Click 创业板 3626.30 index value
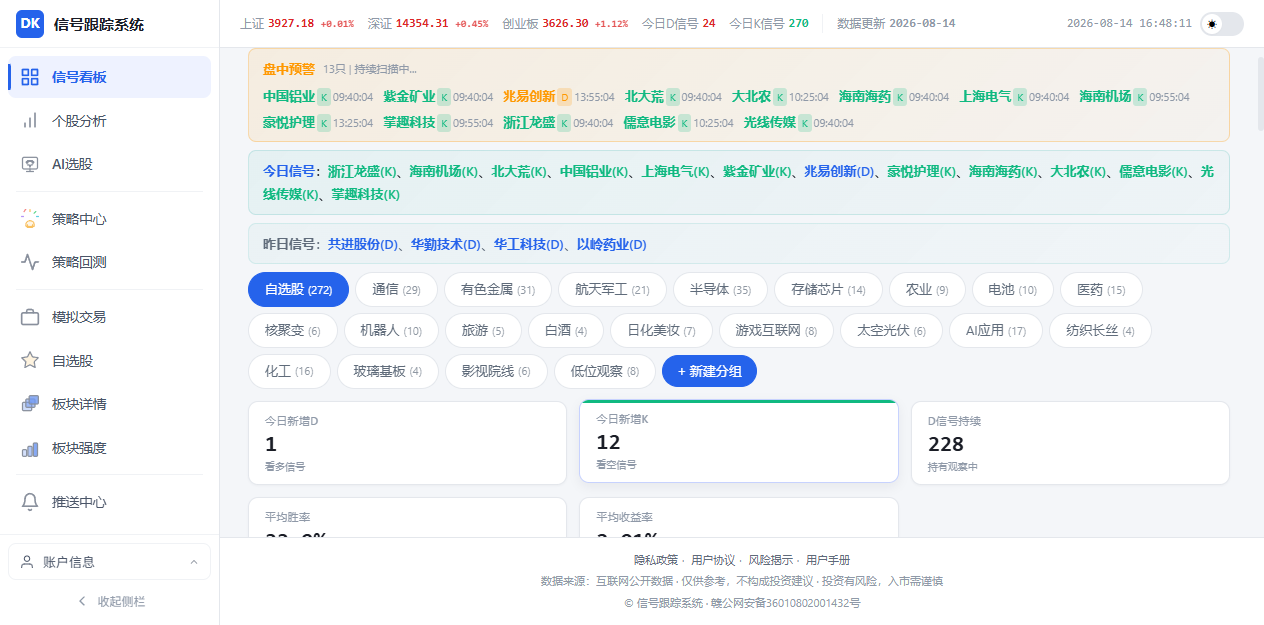Image resolution: width=1264 pixels, height=625 pixels. 565,23
